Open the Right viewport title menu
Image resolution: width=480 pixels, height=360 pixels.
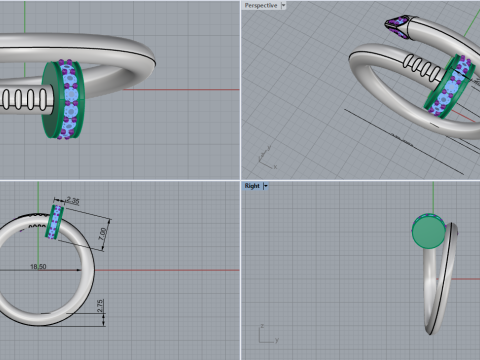point(252,186)
